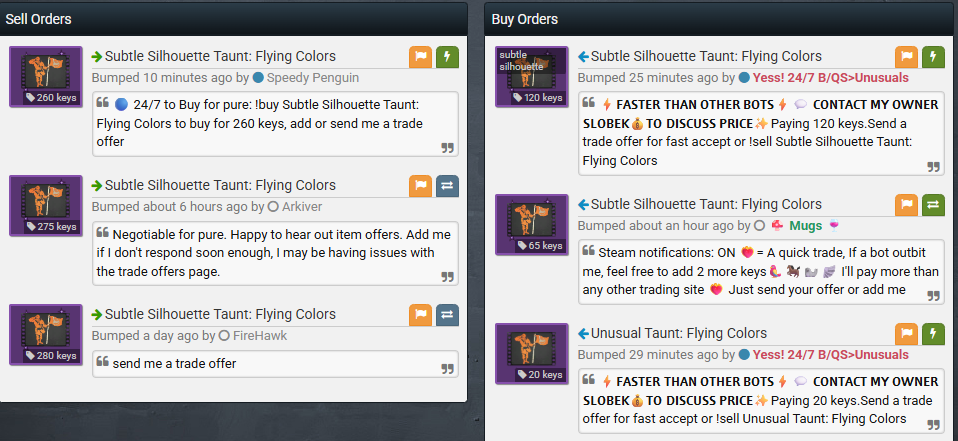Open the first sell order title Subtle Silhouette Taunt
Viewport: 958px width, 441px height.
(220, 56)
